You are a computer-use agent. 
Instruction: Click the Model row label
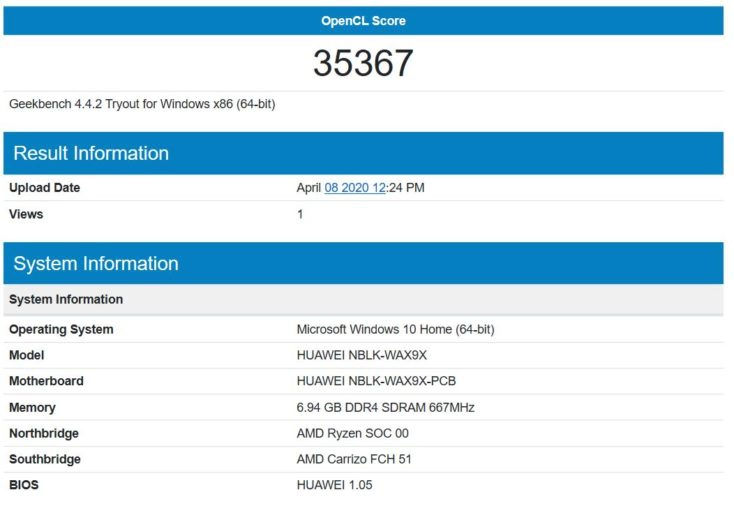pos(27,355)
